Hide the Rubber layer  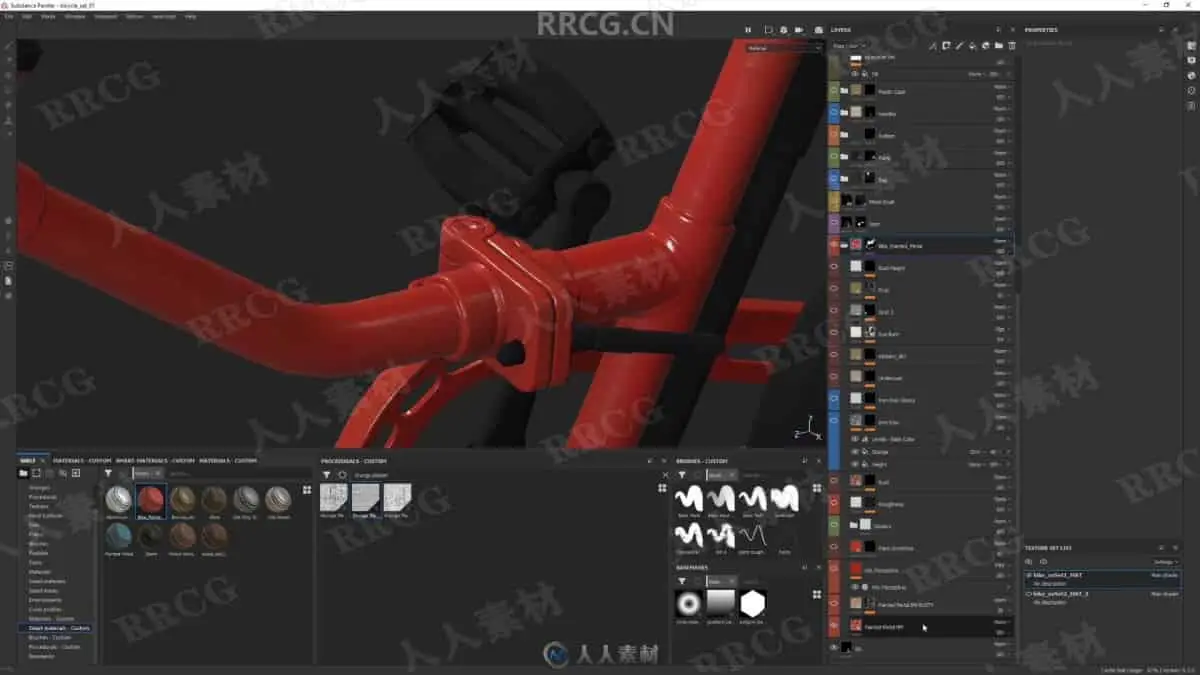[x=834, y=135]
